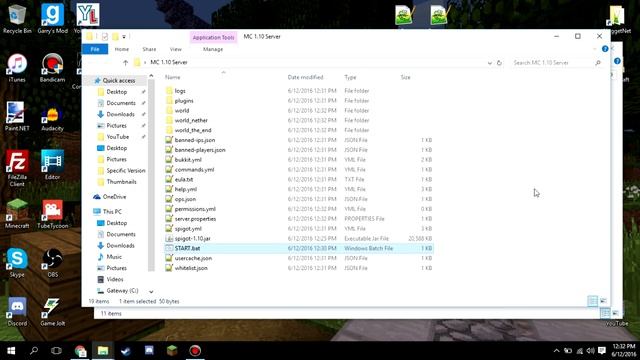This screenshot has width=640, height=360.
Task: Click the red recording taskbar icon
Action: click(x=195, y=351)
